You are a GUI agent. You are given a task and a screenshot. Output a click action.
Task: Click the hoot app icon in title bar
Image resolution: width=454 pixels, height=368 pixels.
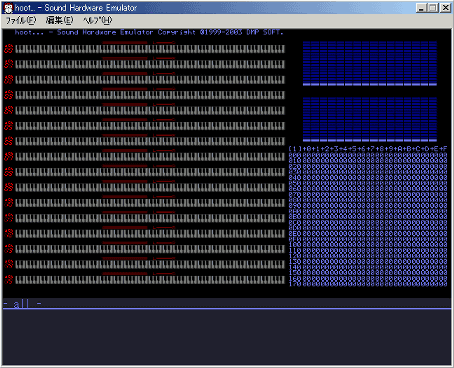[x=9, y=8]
